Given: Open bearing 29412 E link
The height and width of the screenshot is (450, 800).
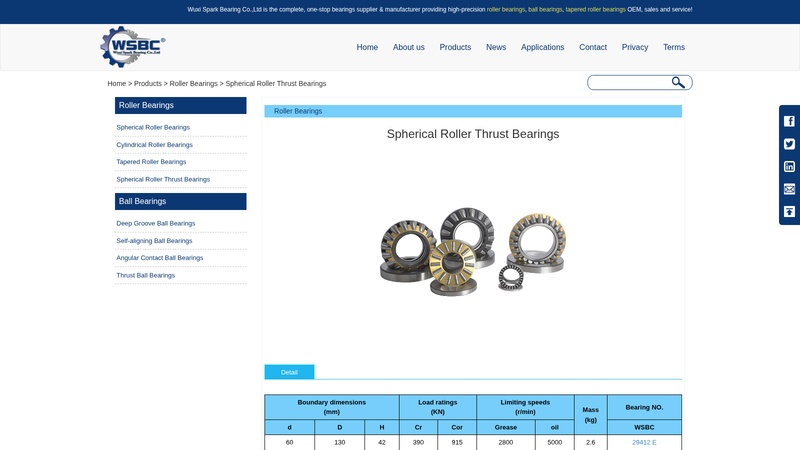Looking at the screenshot, I should tap(644, 442).
